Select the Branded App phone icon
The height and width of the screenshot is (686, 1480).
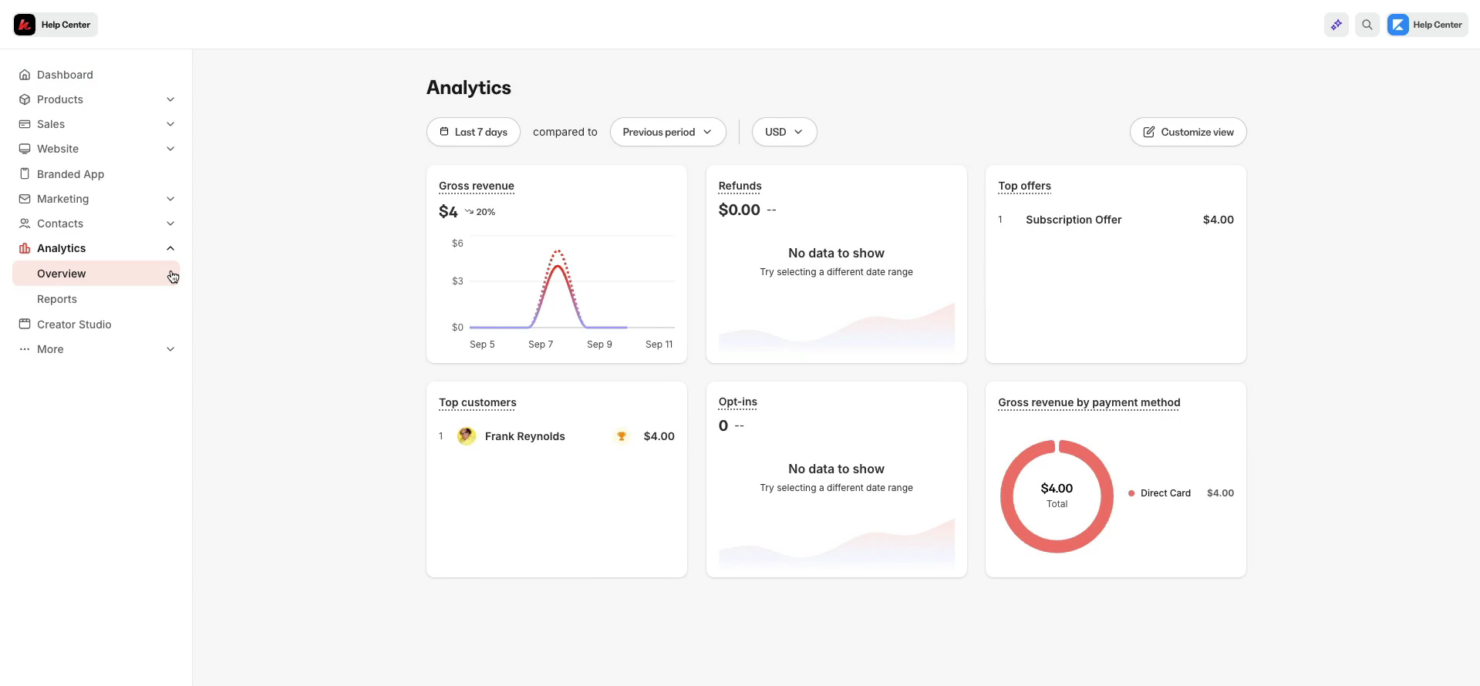click(22, 173)
